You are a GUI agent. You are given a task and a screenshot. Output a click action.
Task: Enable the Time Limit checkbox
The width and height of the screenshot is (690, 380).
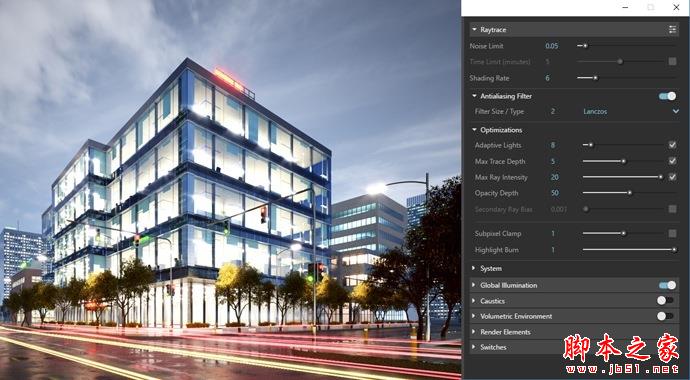[x=672, y=62]
